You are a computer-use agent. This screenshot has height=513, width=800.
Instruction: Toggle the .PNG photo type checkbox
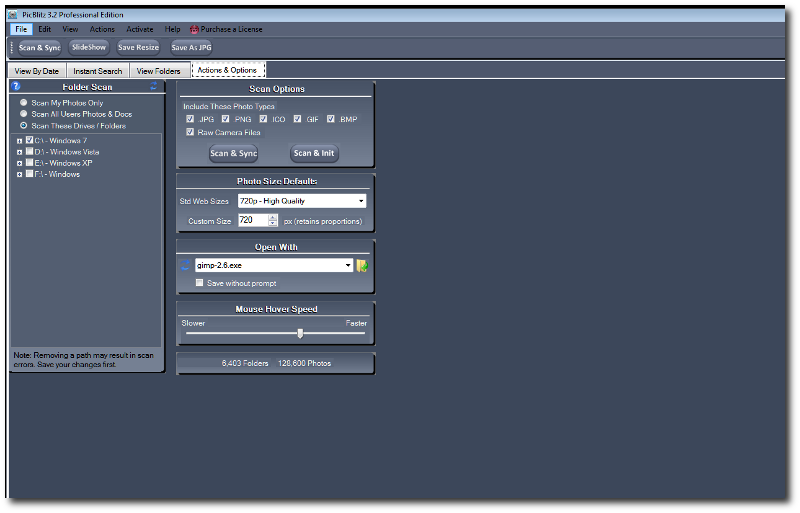click(x=226, y=119)
